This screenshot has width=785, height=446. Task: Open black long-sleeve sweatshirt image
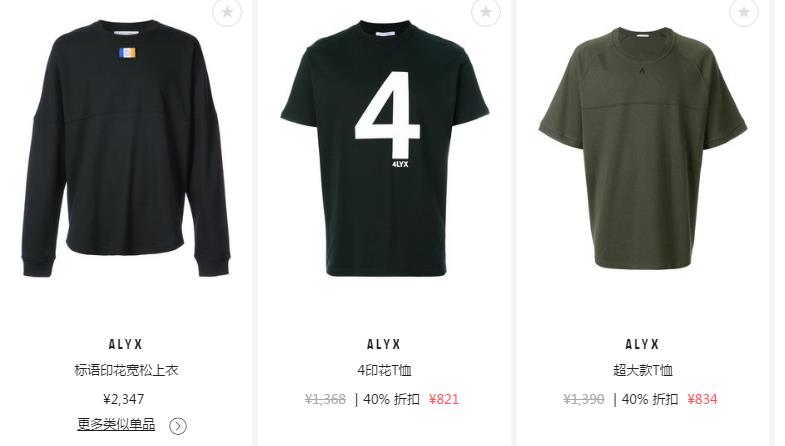[x=126, y=149]
